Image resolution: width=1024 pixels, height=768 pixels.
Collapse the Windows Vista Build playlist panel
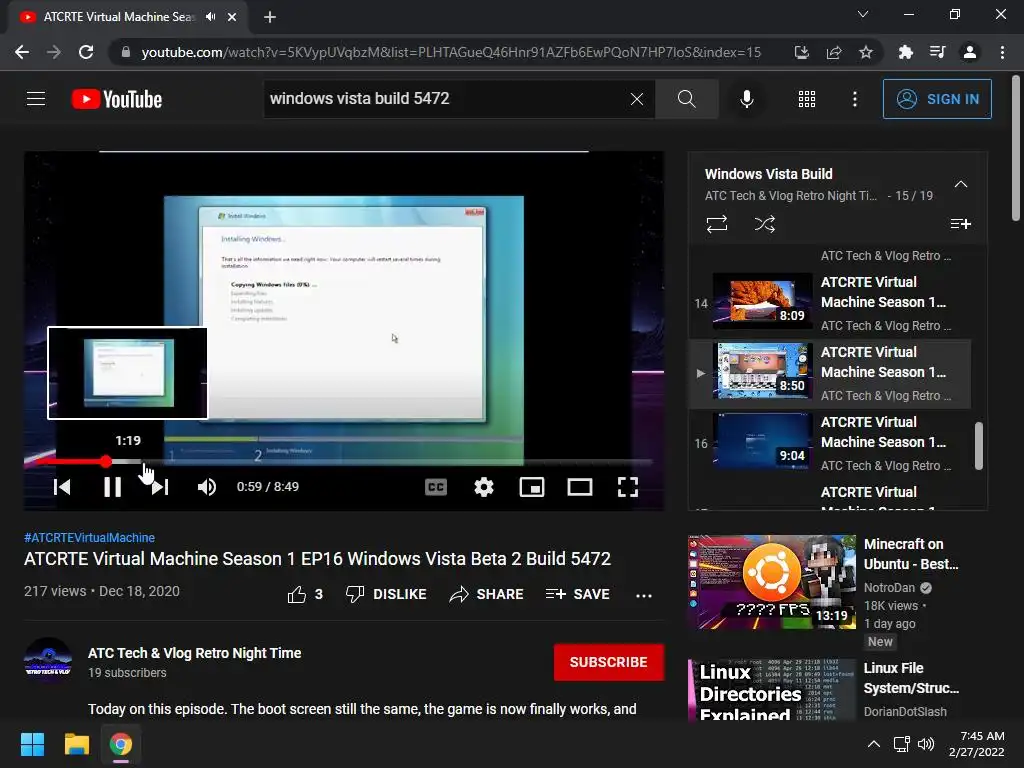point(961,184)
